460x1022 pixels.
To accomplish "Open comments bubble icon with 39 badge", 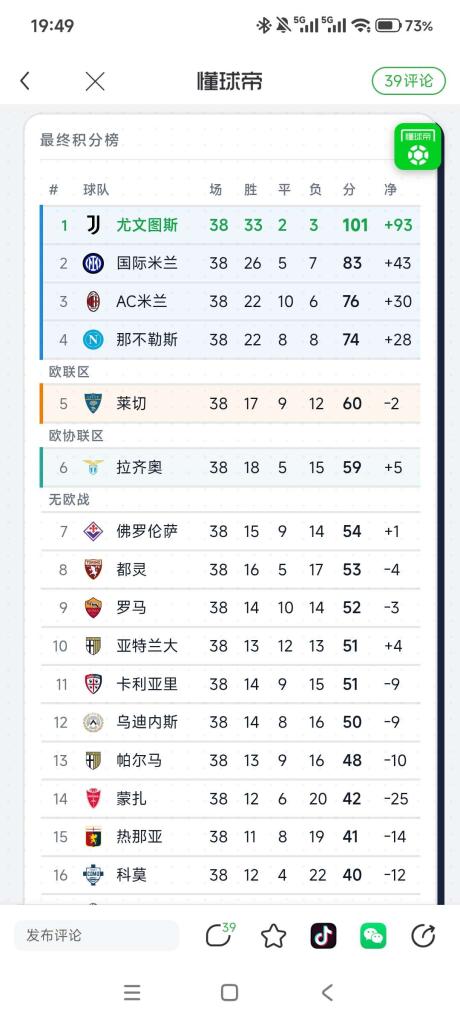I will point(220,935).
